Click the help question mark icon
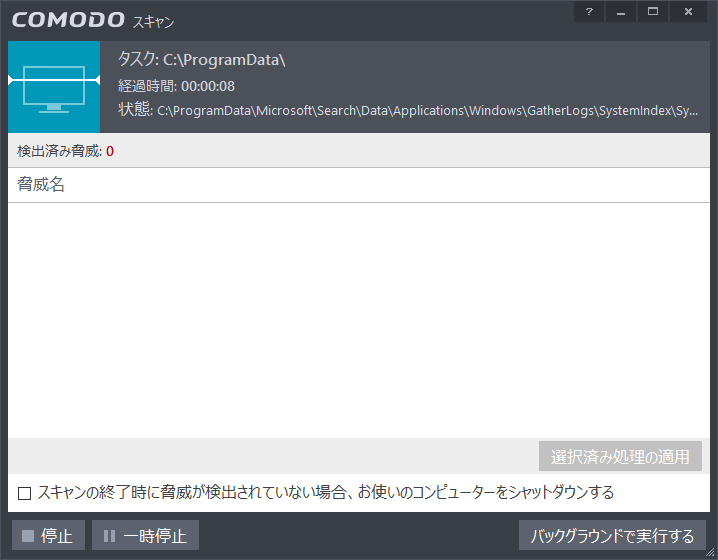Image resolution: width=718 pixels, height=560 pixels. pos(589,12)
